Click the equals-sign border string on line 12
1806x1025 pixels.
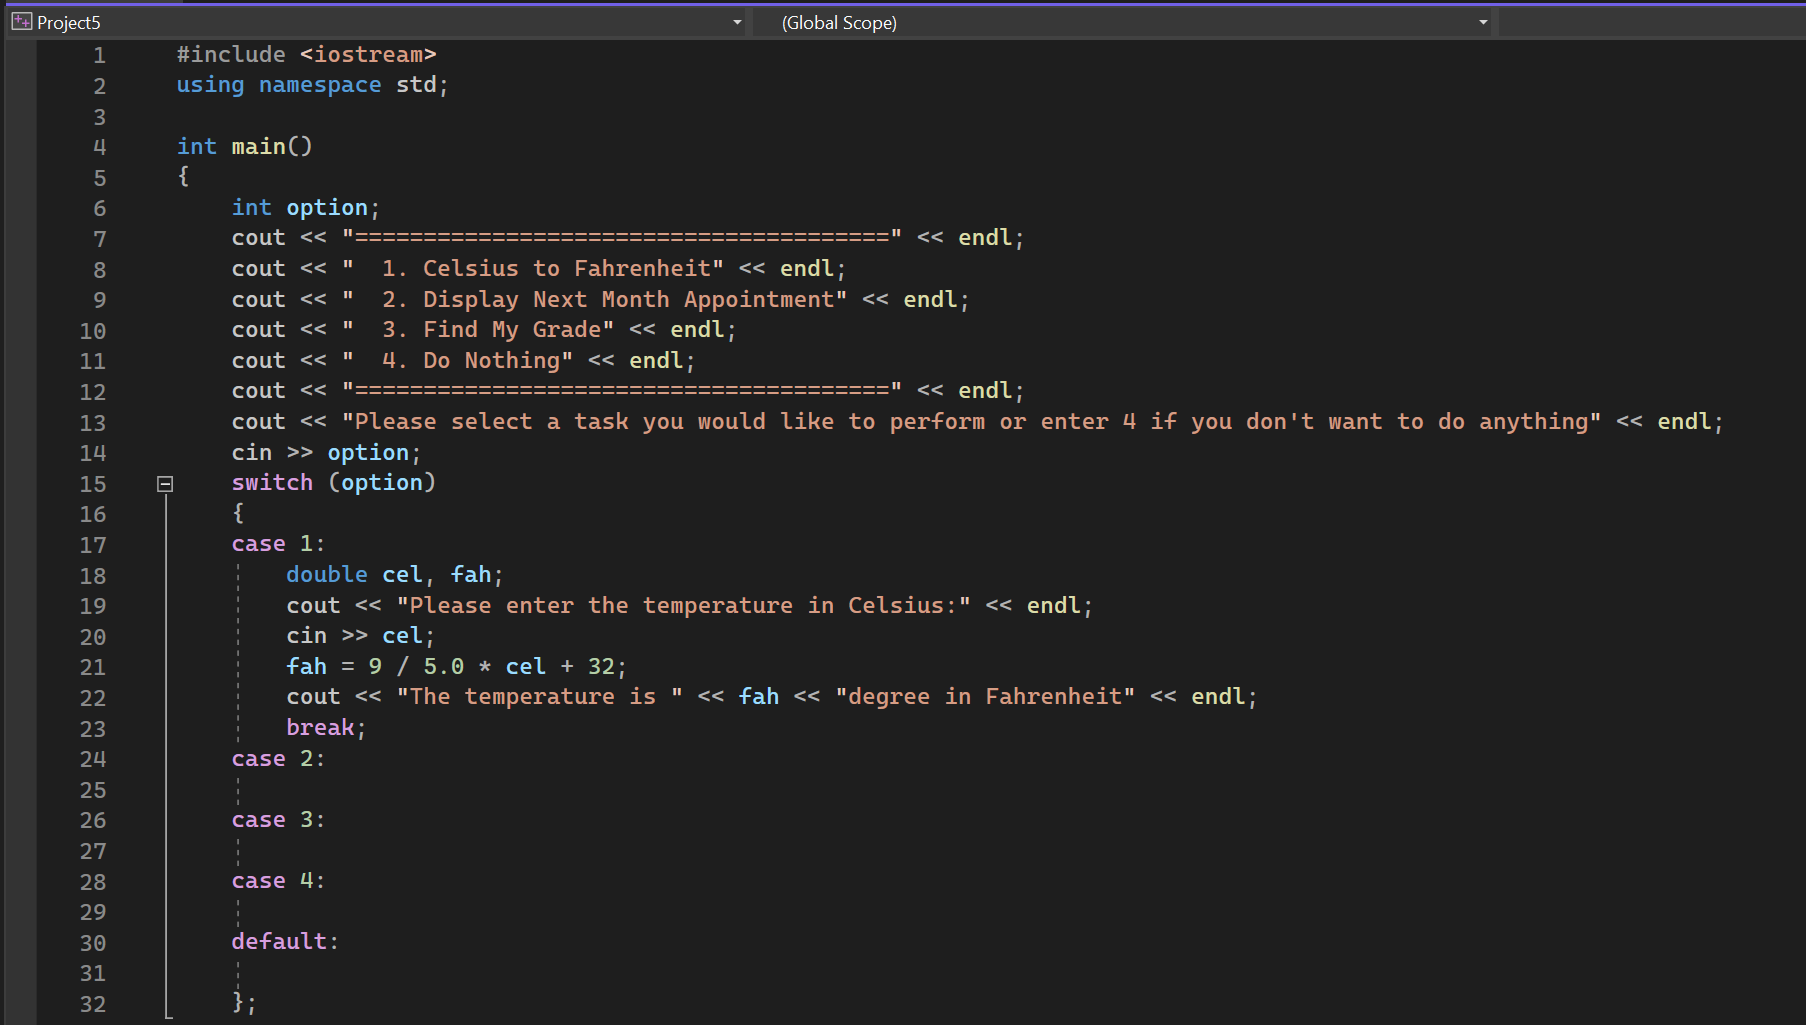[622, 391]
